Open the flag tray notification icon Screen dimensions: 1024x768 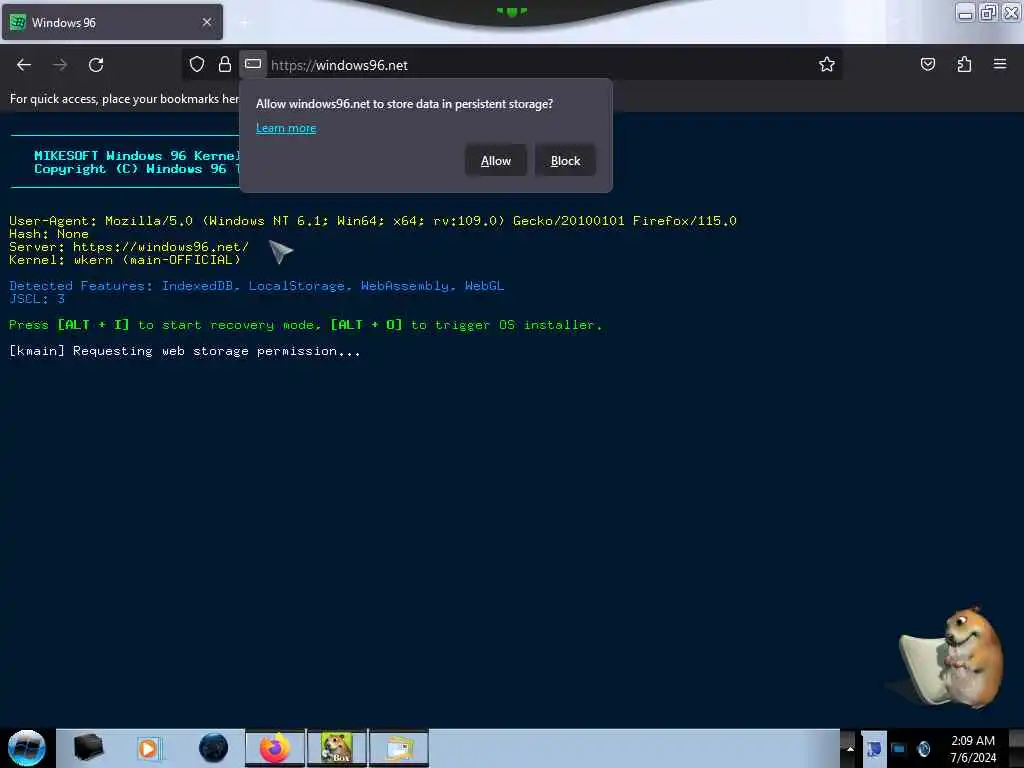pyautogui.click(x=874, y=748)
